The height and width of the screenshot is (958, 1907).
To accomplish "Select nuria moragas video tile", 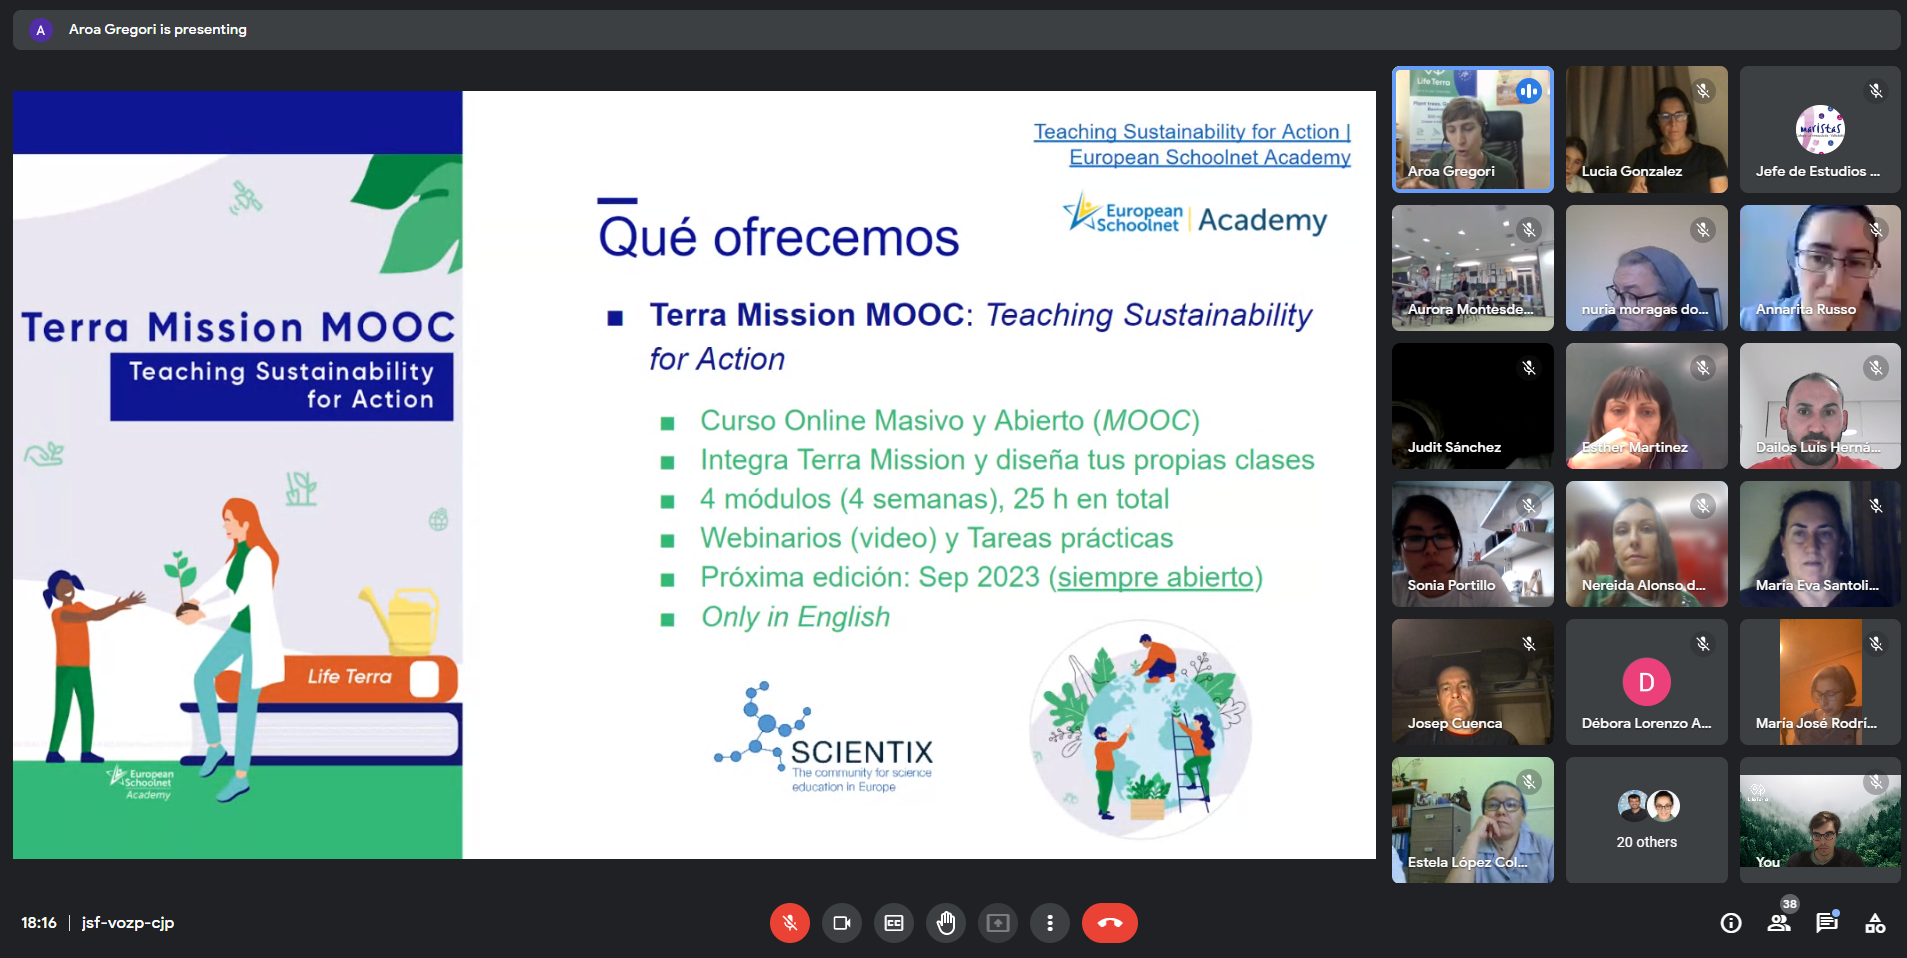I will pyautogui.click(x=1647, y=268).
